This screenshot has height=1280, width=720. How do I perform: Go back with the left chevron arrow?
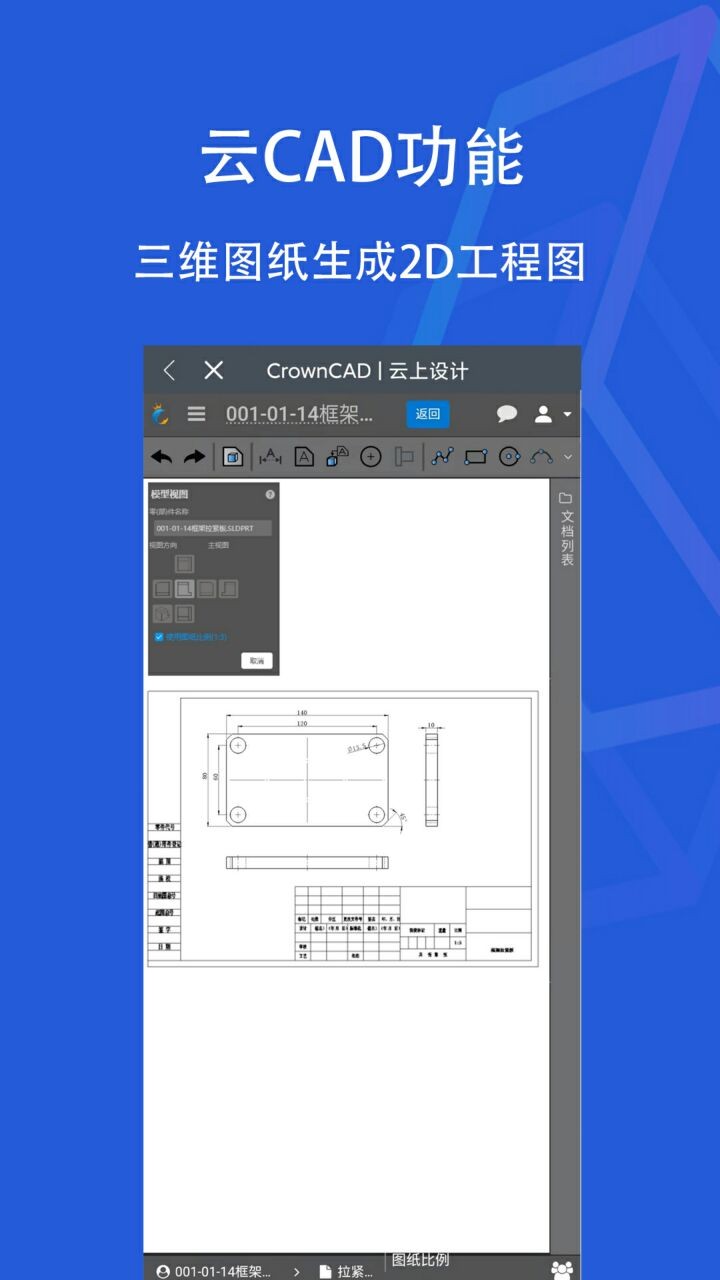pyautogui.click(x=169, y=371)
